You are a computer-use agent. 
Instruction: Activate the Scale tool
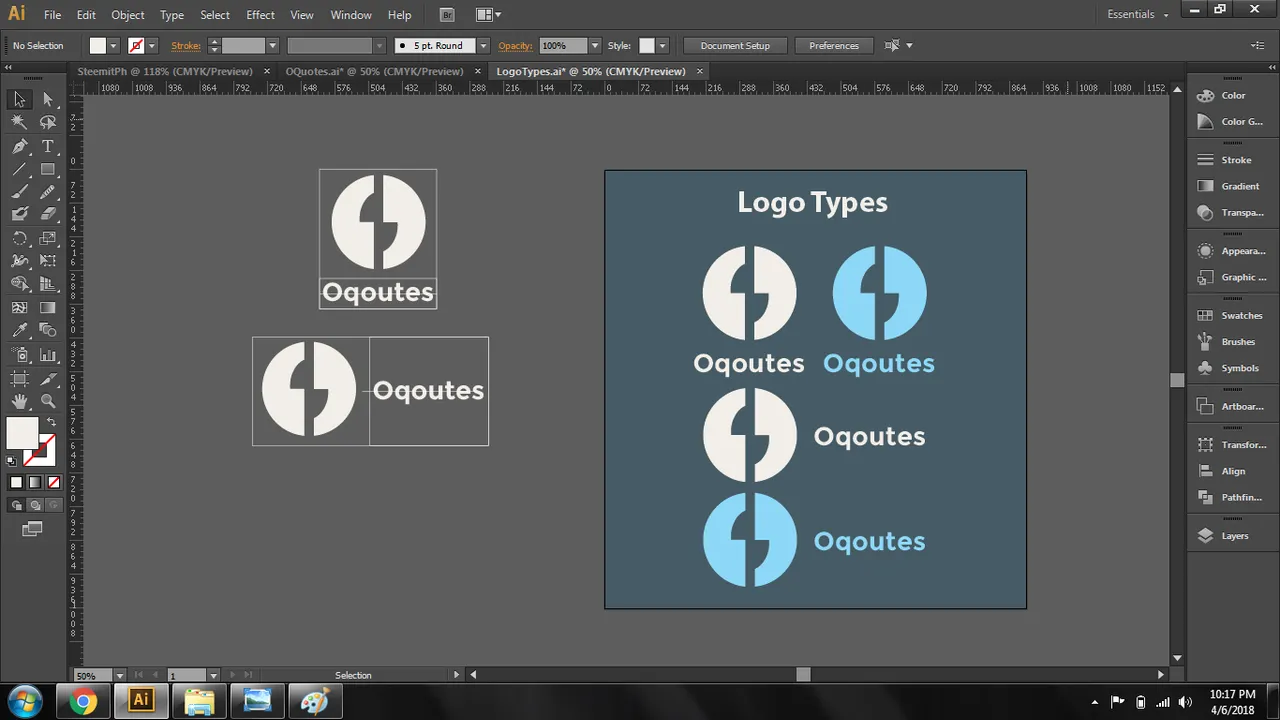pos(47,238)
